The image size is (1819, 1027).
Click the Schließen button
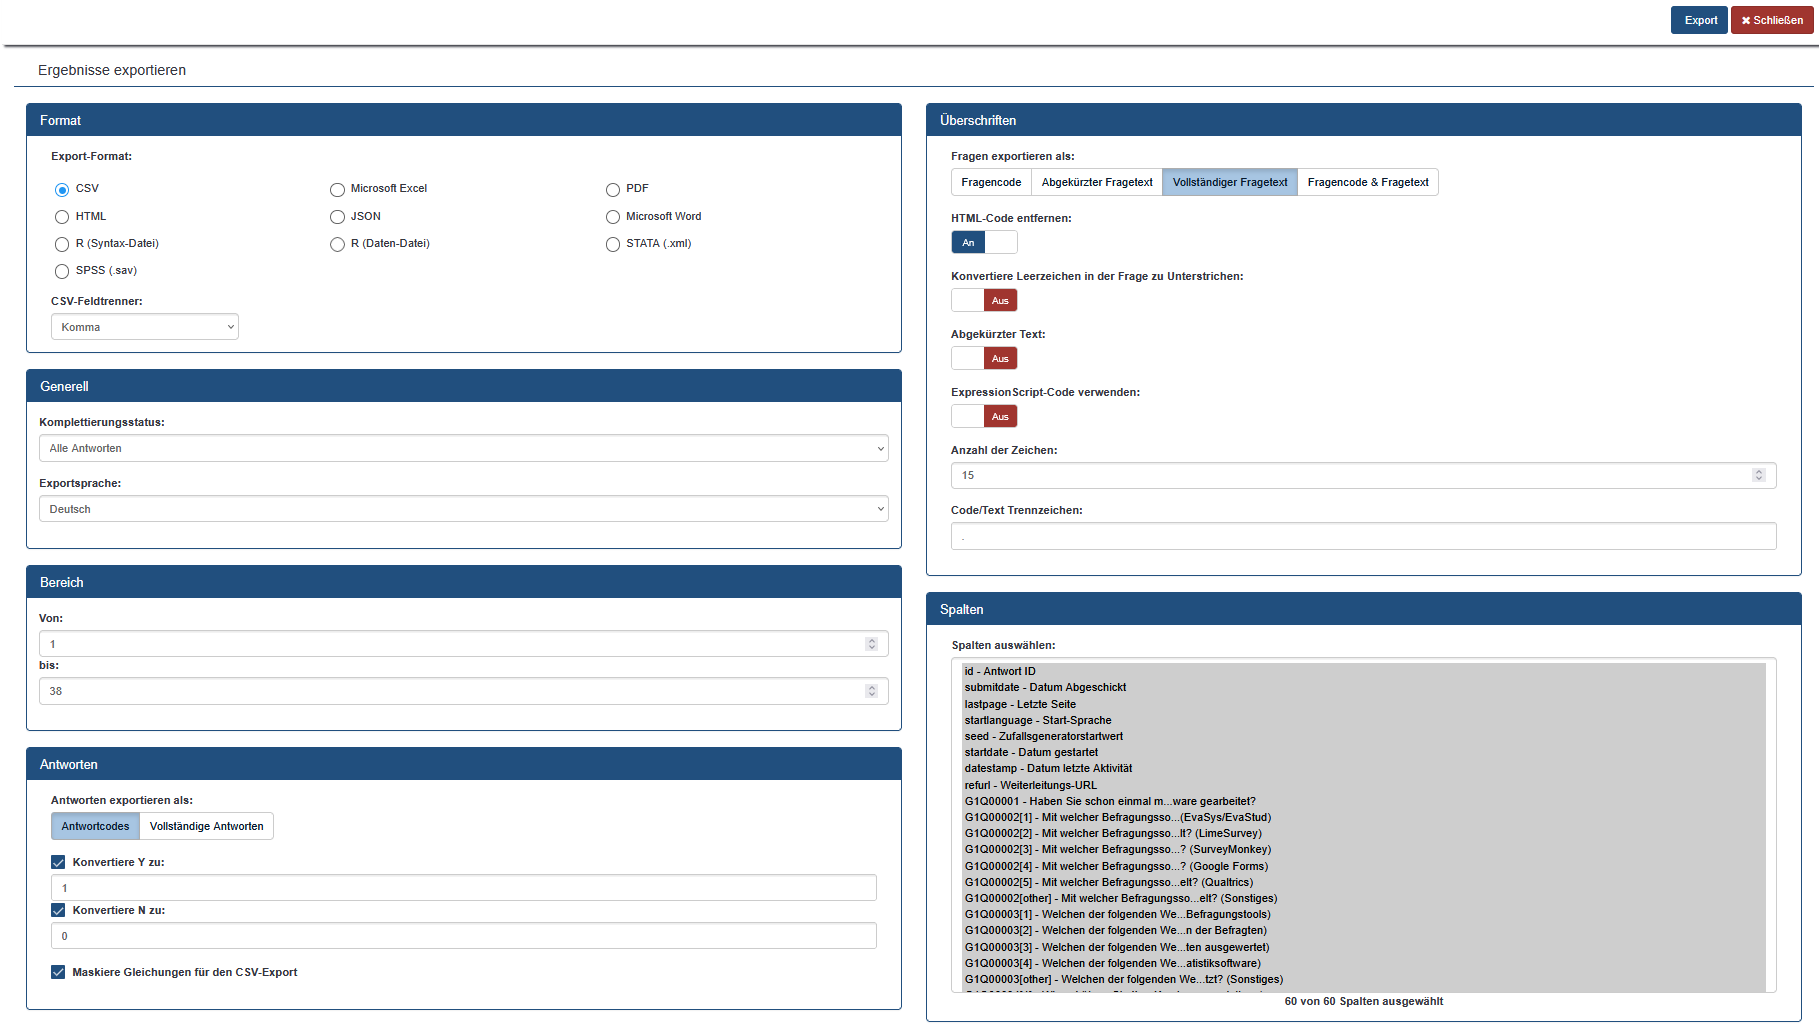click(1771, 20)
